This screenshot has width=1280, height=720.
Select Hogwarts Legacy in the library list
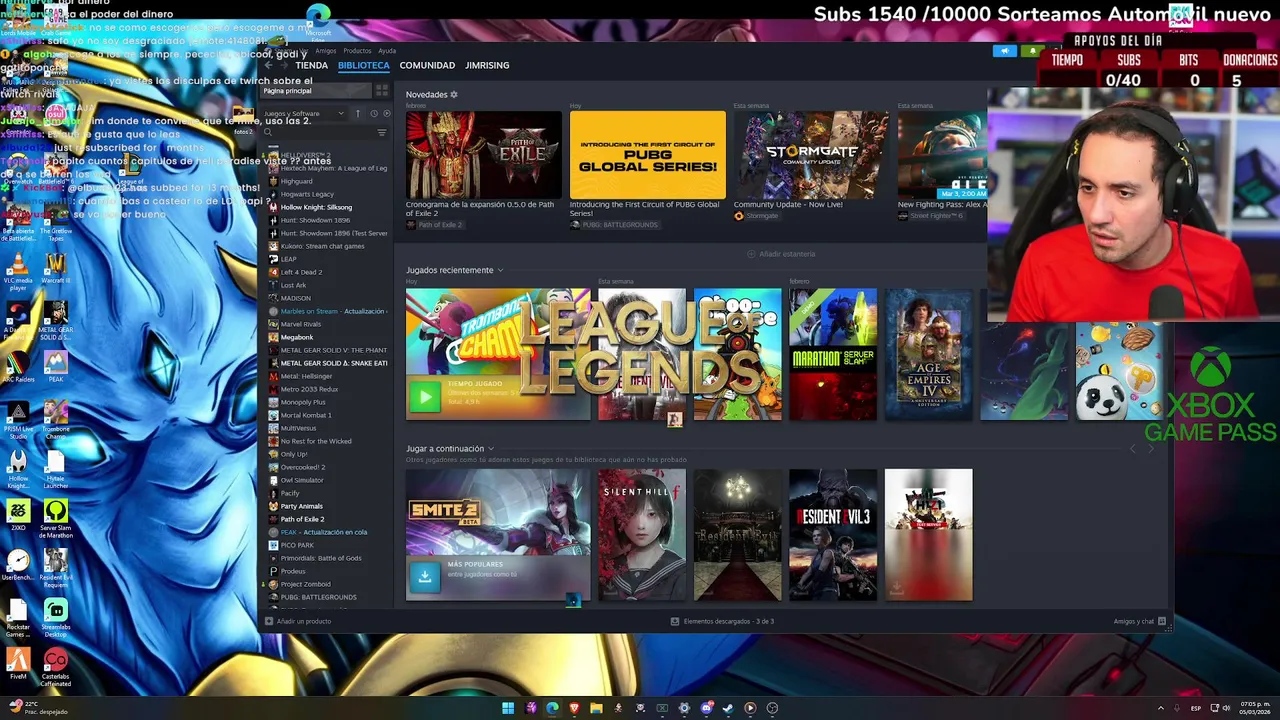tap(307, 194)
